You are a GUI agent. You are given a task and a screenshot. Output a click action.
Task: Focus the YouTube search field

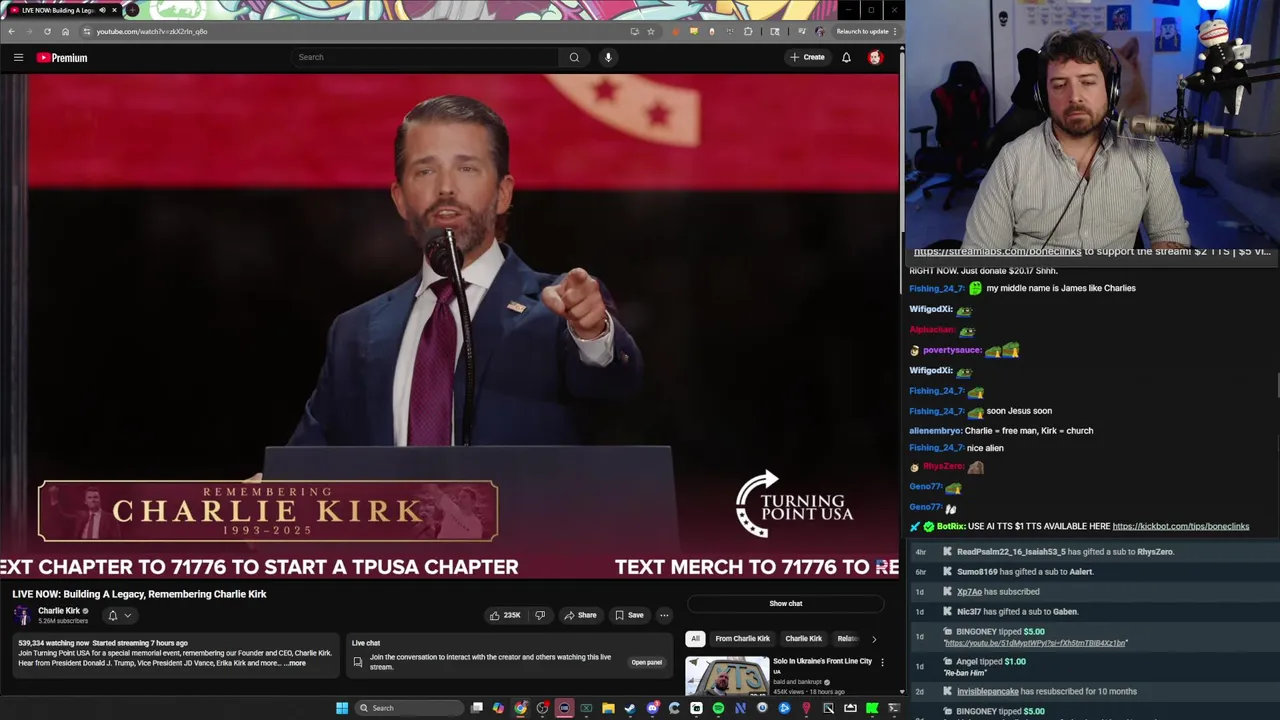coord(426,57)
